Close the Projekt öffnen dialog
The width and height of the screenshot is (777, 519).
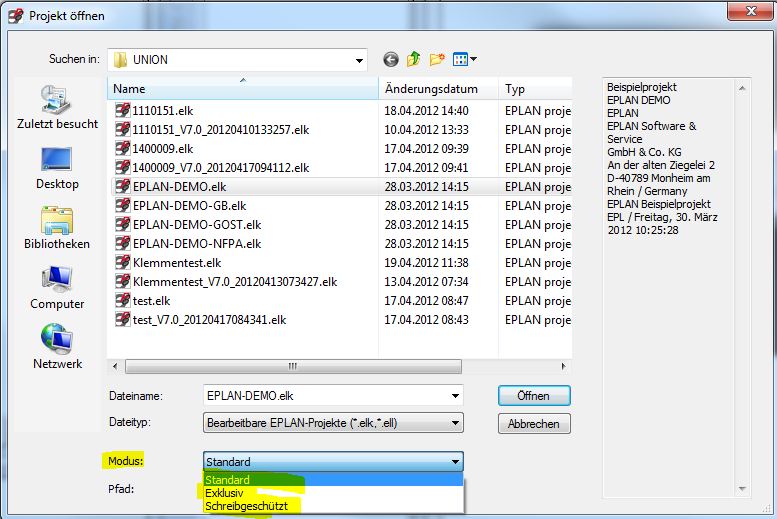pos(750,11)
